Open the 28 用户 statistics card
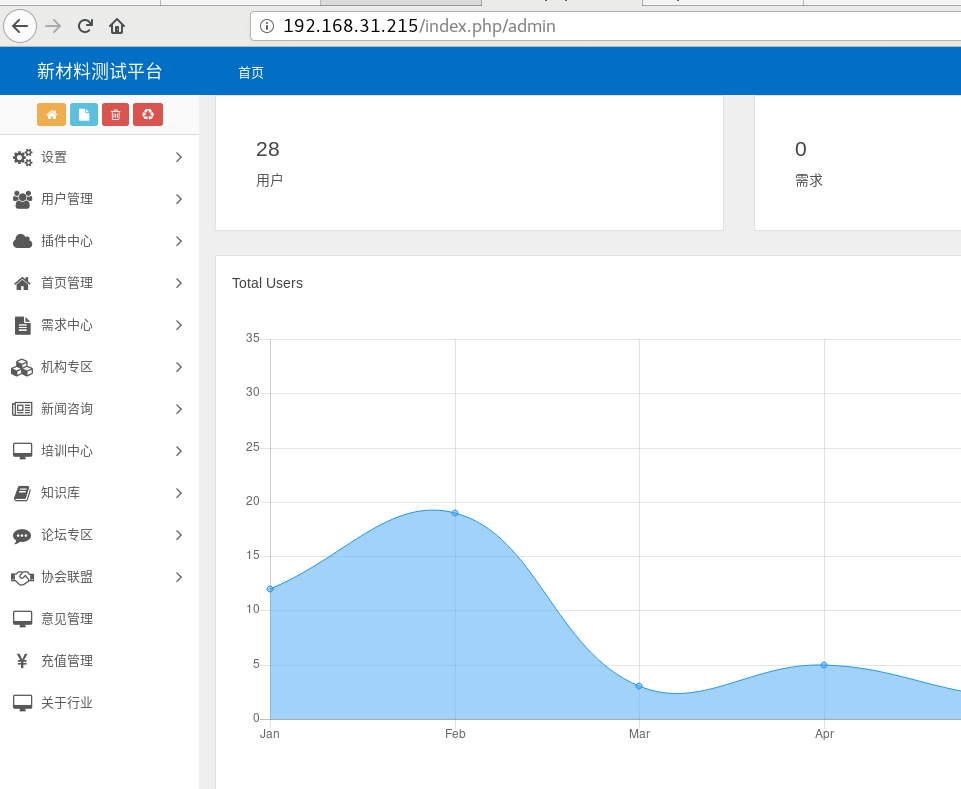Image resolution: width=961 pixels, height=789 pixels. (469, 163)
